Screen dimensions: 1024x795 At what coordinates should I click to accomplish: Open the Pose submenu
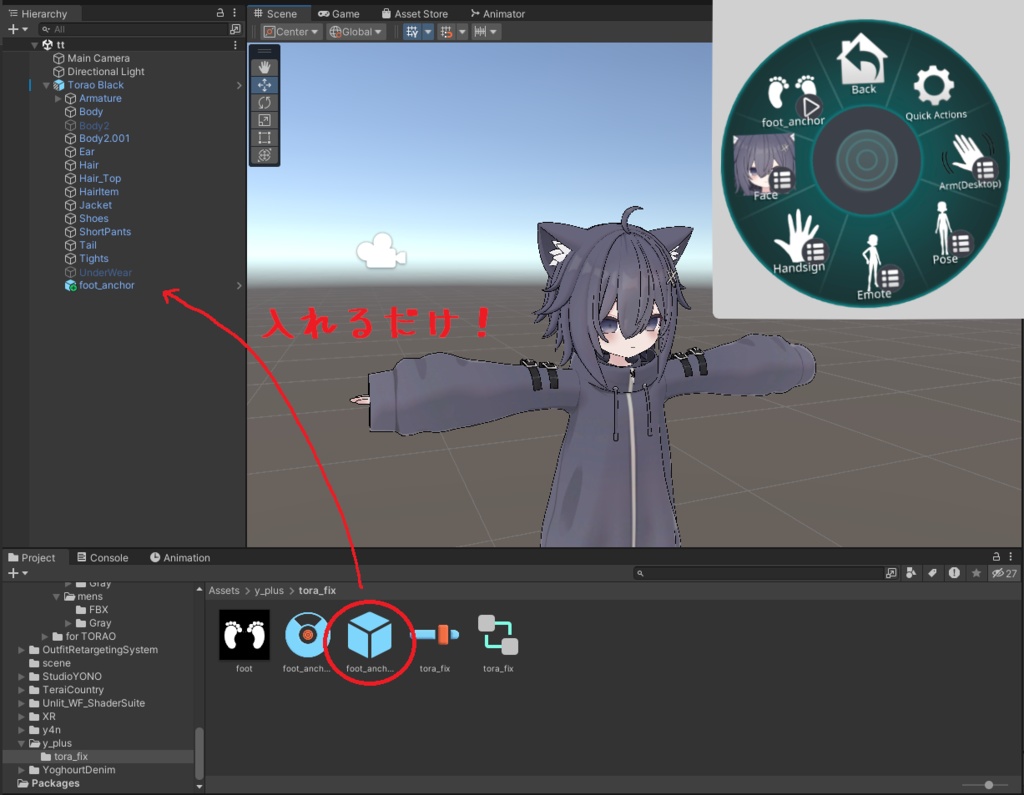tap(949, 233)
